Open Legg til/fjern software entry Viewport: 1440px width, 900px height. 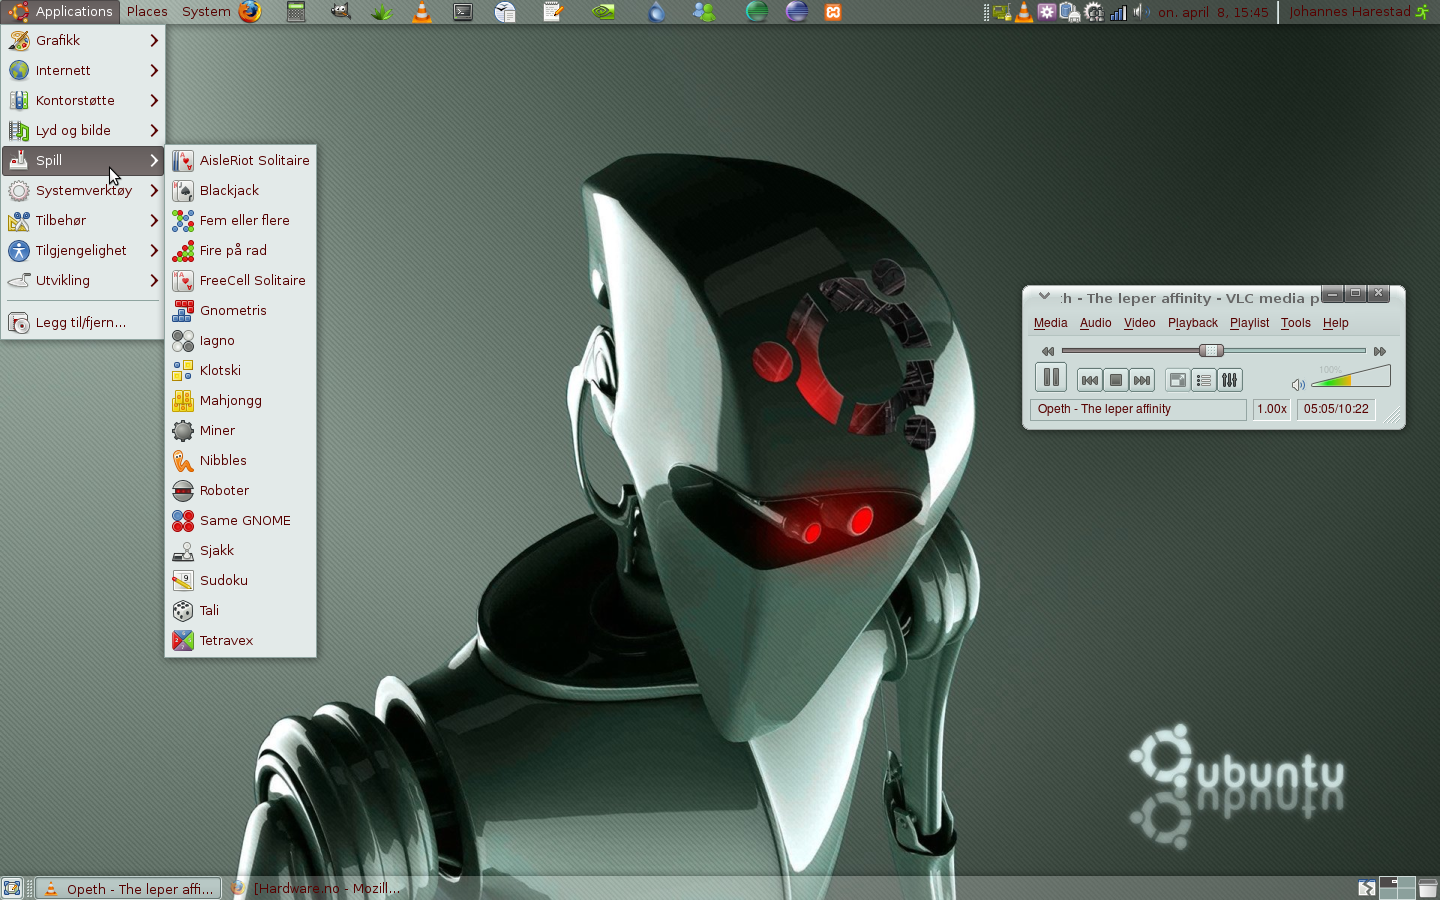coord(80,322)
